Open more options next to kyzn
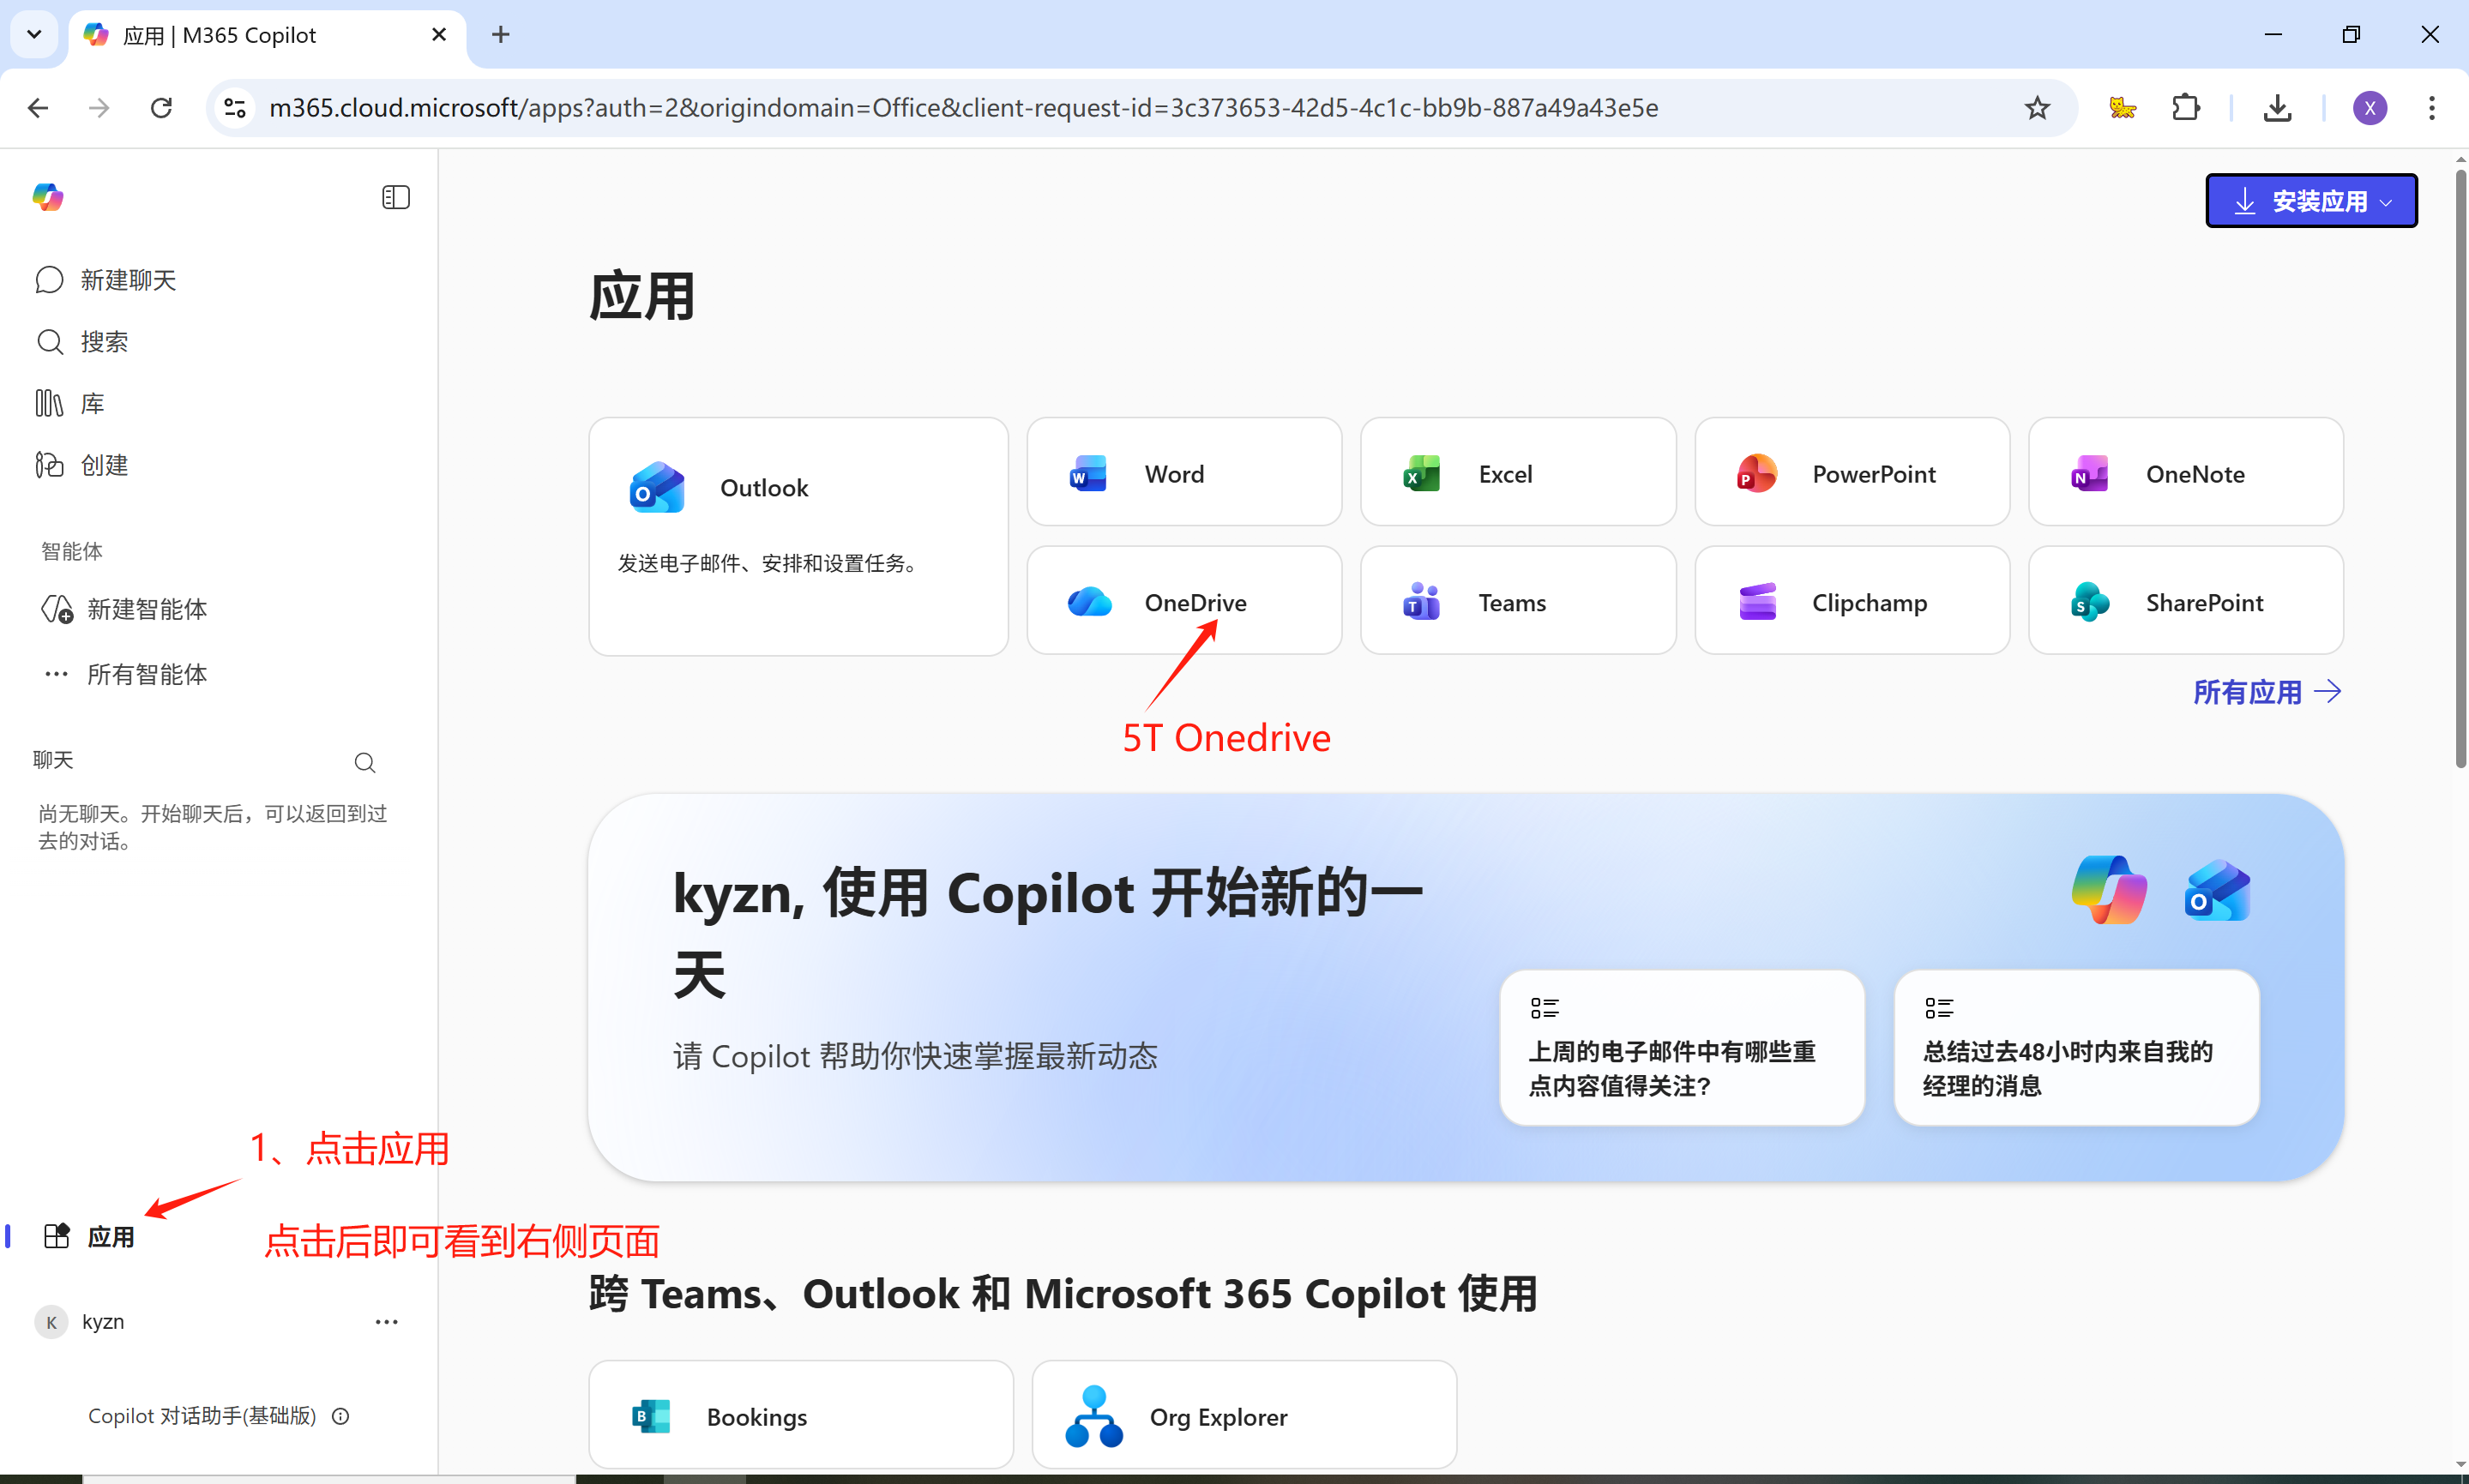The height and width of the screenshot is (1484, 2469). 386,1321
